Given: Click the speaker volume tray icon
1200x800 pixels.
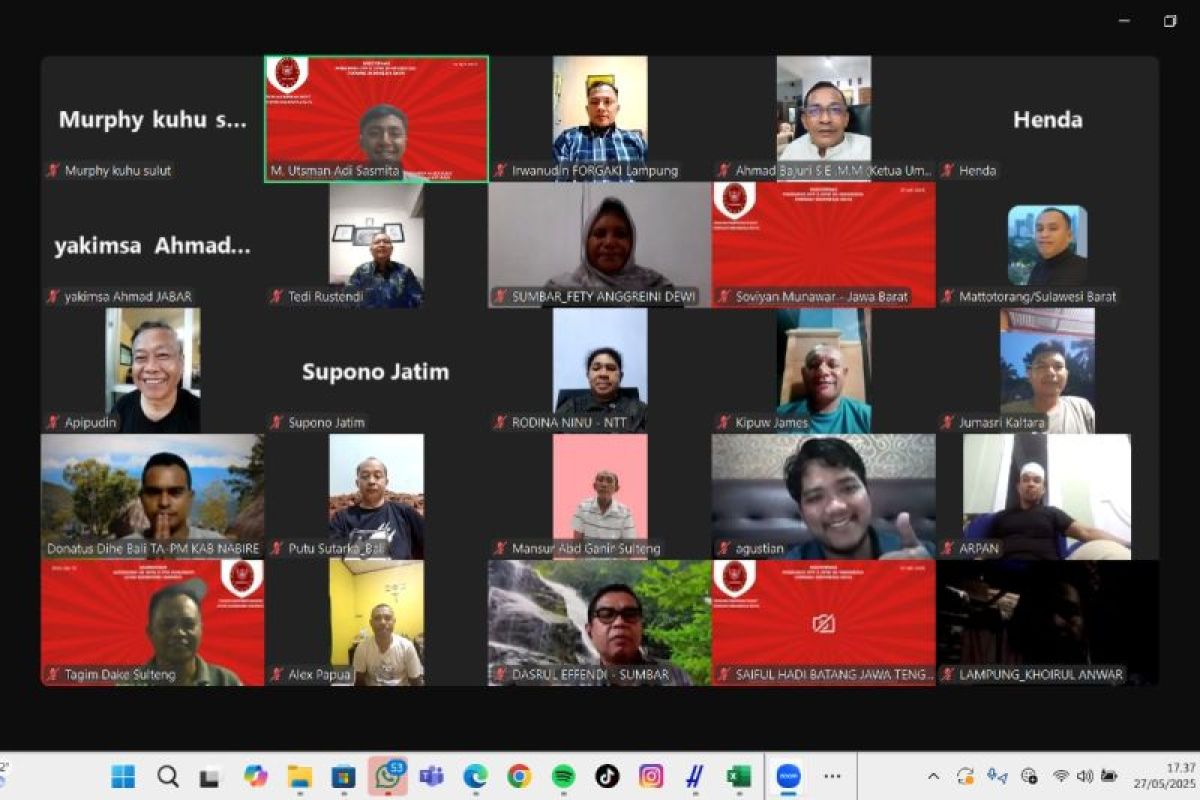Looking at the screenshot, I should pyautogui.click(x=1084, y=776).
